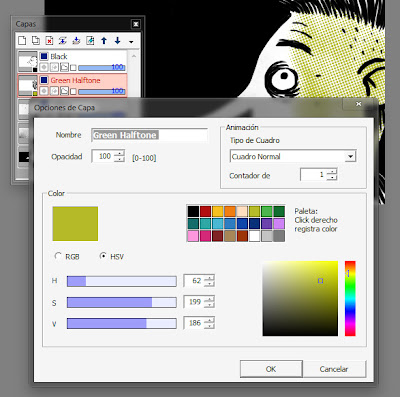
Task: Select the Green Halftone layer row
Action: [72, 85]
